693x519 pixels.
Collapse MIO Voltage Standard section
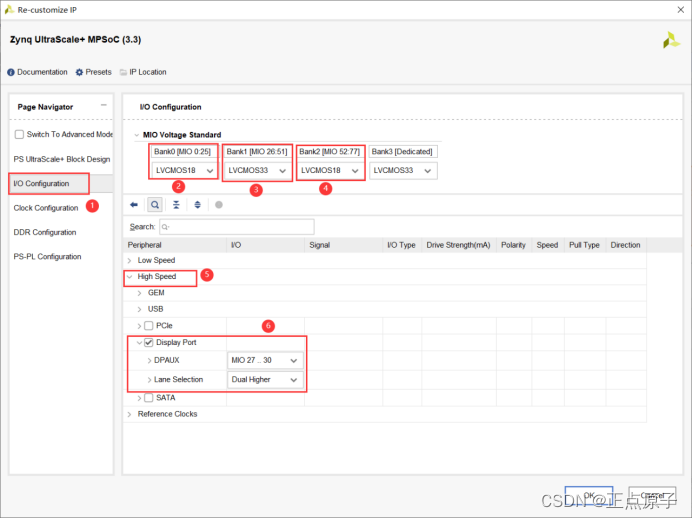click(137, 135)
